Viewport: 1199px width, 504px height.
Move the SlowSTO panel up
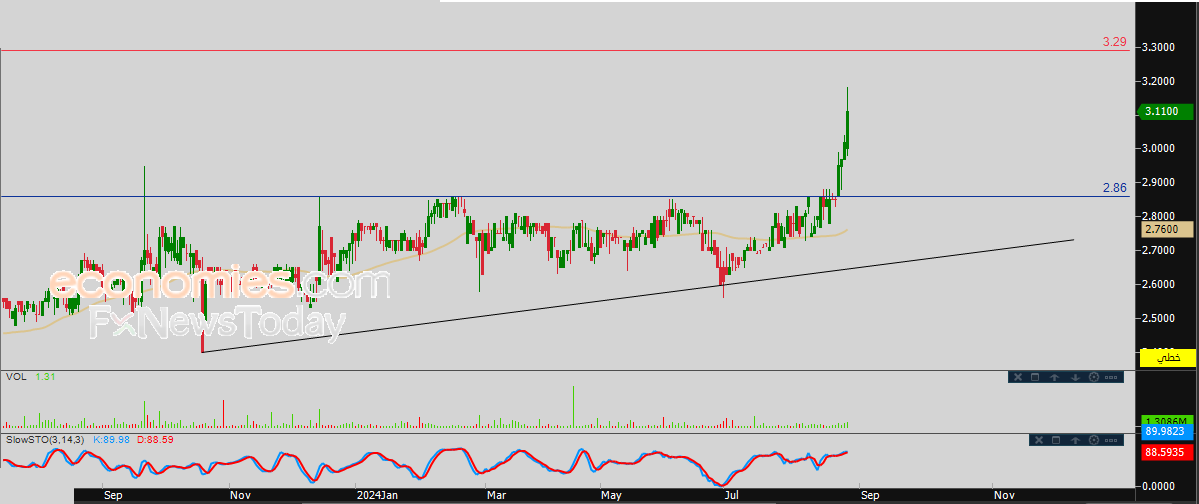tap(1075, 440)
